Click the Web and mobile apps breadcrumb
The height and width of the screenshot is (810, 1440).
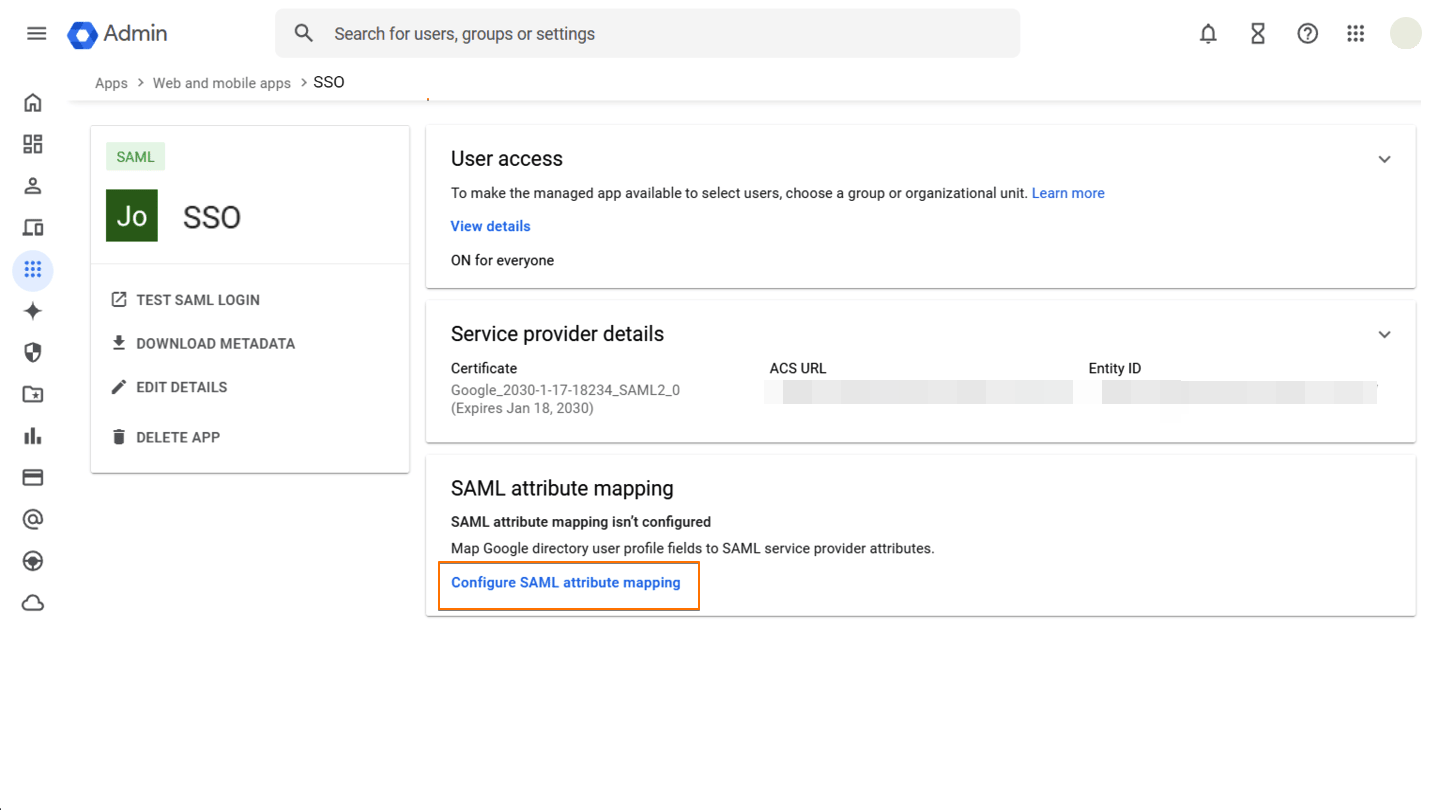[221, 82]
